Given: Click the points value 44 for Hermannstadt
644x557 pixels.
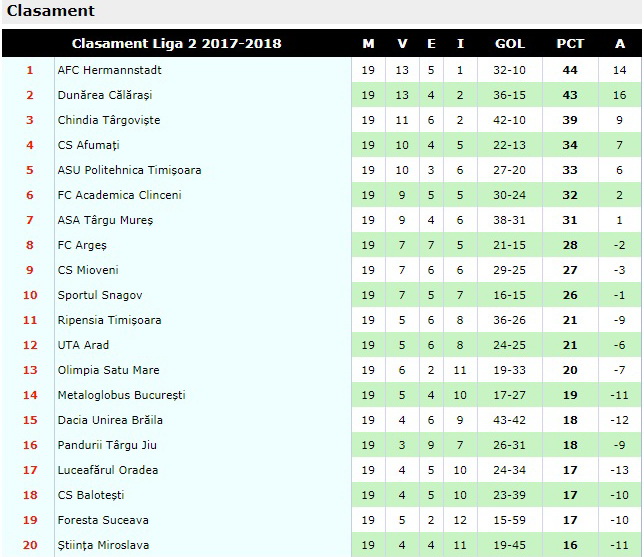Looking at the screenshot, I should pyautogui.click(x=570, y=70).
